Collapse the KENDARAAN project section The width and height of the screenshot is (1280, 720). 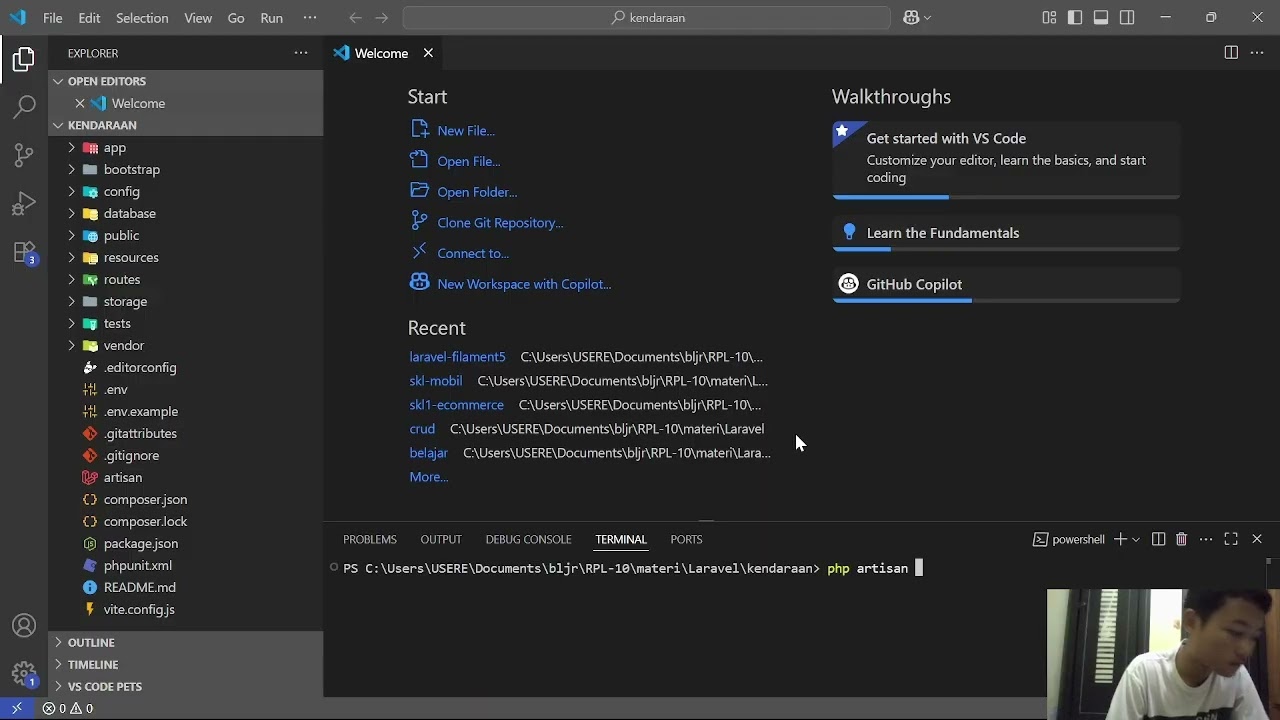click(x=186, y=125)
